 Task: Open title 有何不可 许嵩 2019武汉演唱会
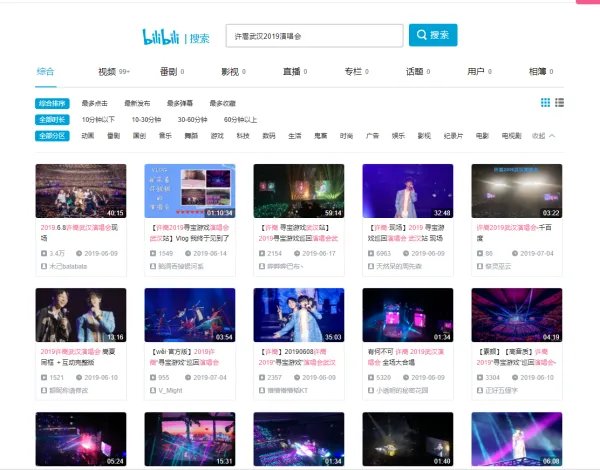[x=406, y=357]
